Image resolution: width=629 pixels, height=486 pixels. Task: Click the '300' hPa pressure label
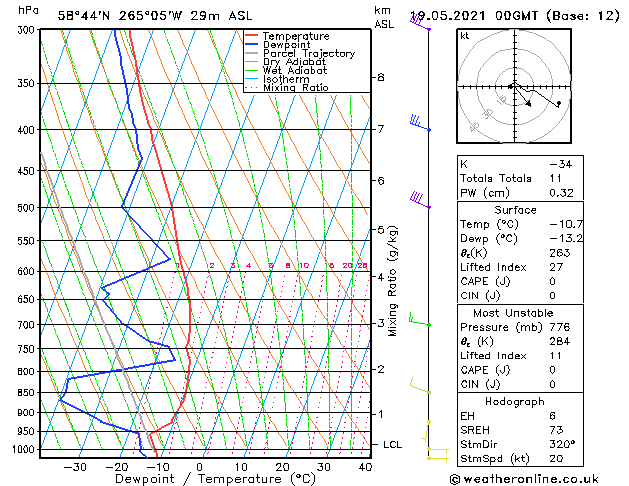[28, 30]
